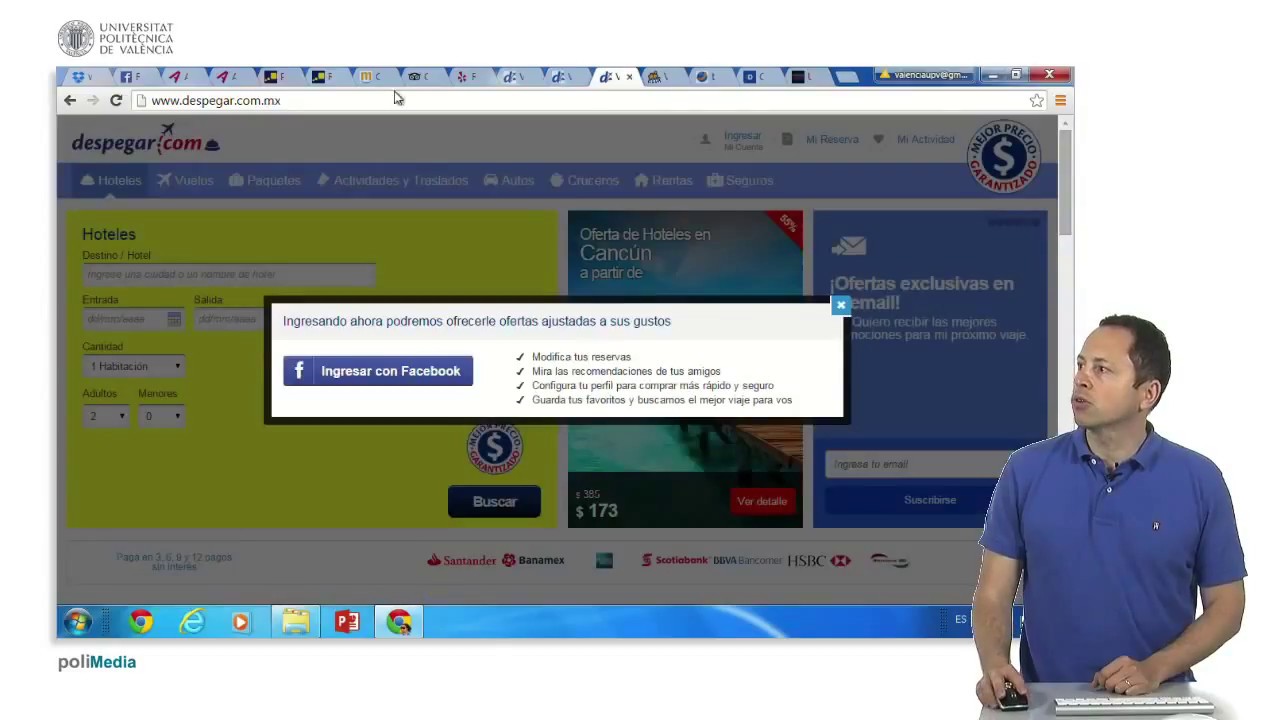Screen dimensions: 1280x720
Task: Switch to the Dropbox browser tab
Action: click(x=82, y=76)
